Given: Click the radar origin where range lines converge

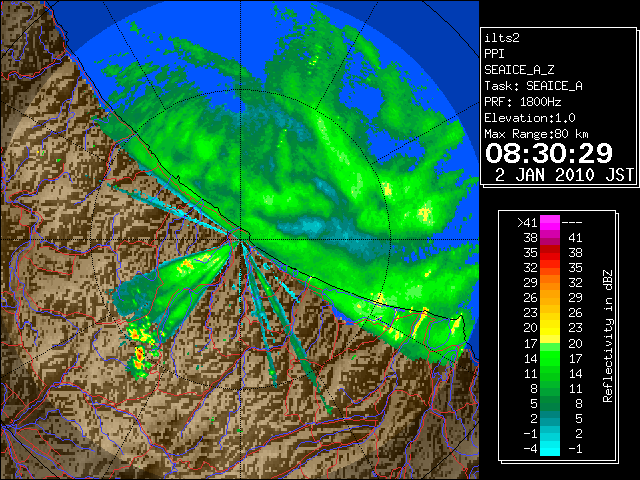Looking at the screenshot, I should [x=240, y=239].
